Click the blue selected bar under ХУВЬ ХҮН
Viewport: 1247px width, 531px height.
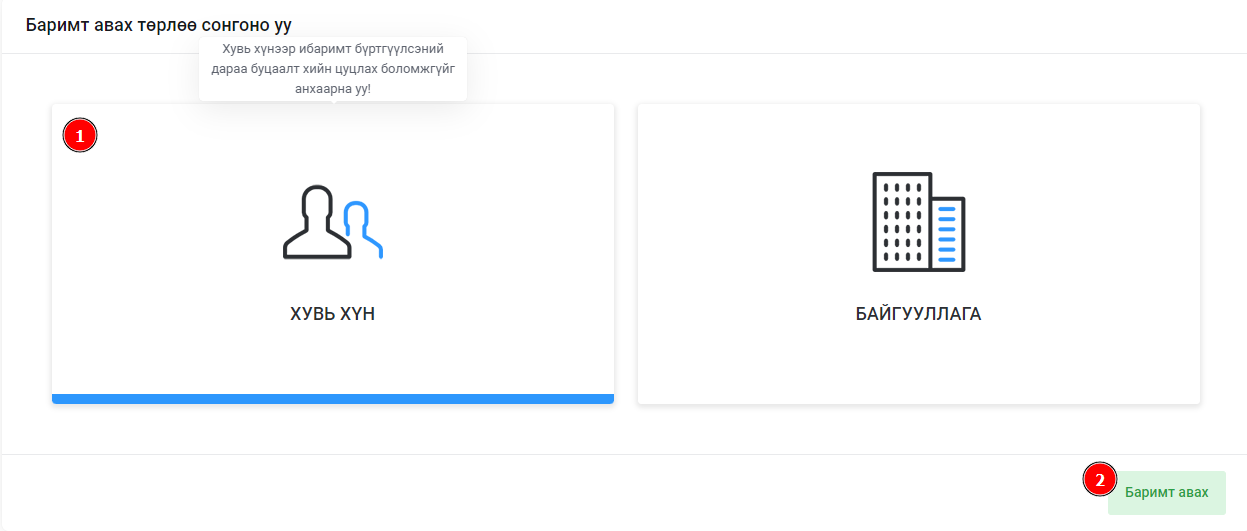332,398
